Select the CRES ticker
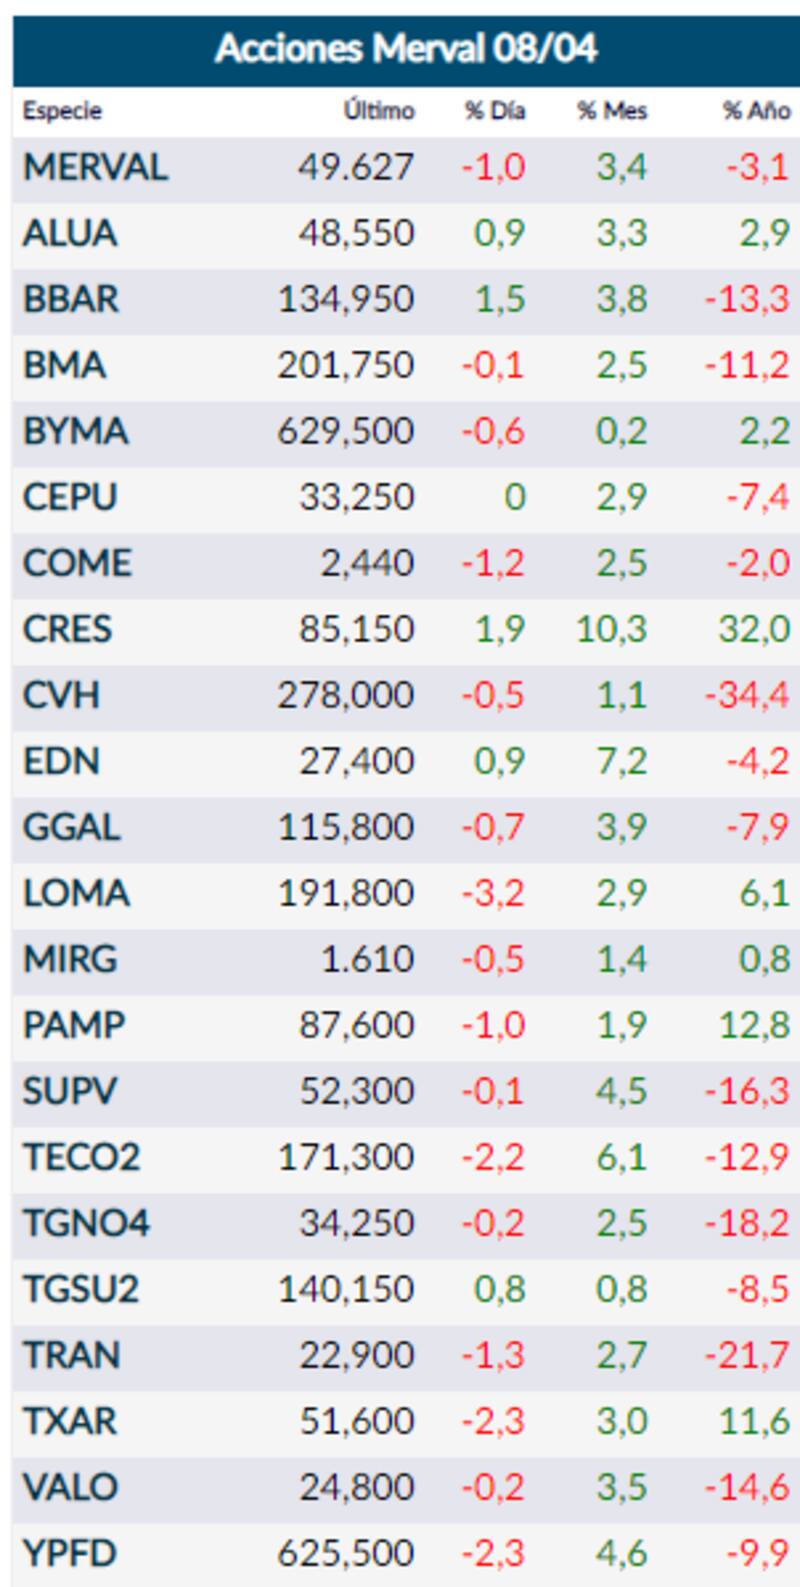The width and height of the screenshot is (800, 1587). 67,629
